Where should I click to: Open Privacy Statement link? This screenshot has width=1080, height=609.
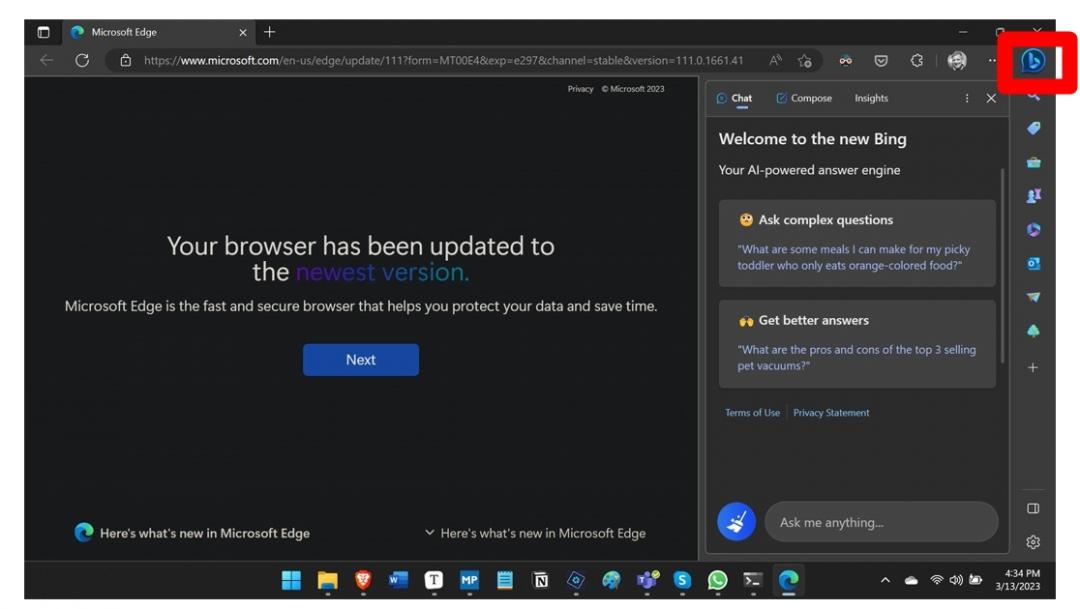(x=831, y=413)
